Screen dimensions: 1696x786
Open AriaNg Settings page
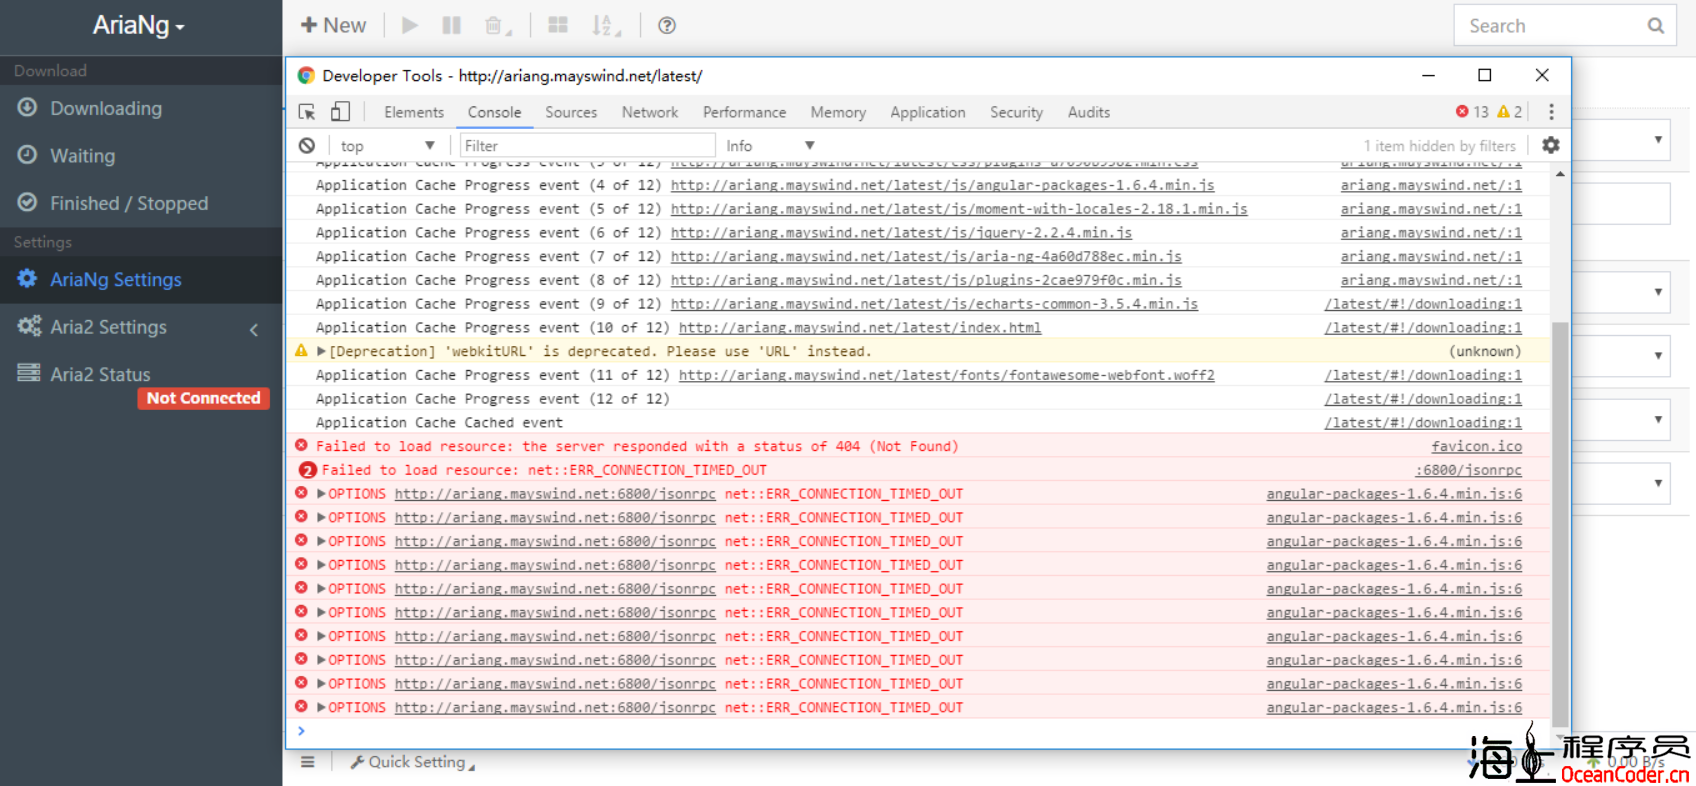[x=140, y=280]
